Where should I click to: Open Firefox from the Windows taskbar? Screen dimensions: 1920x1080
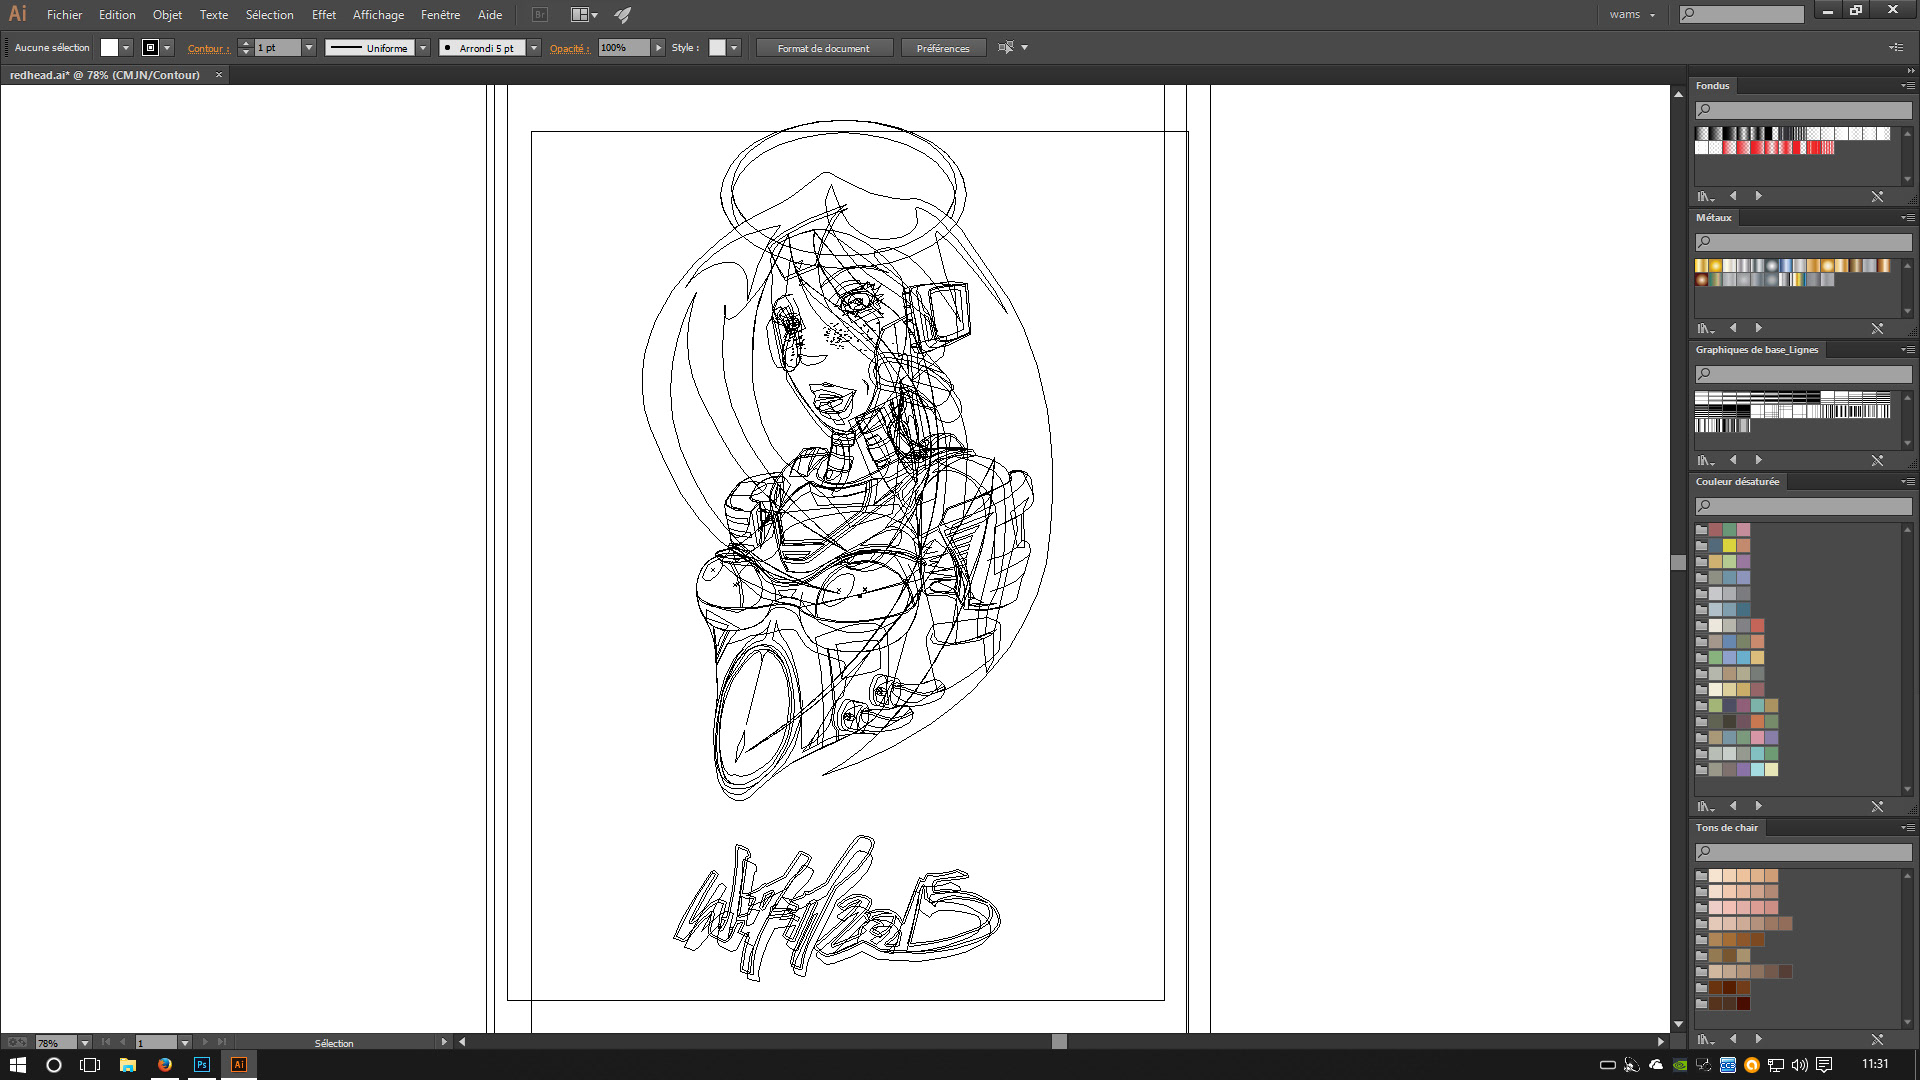click(x=165, y=1065)
